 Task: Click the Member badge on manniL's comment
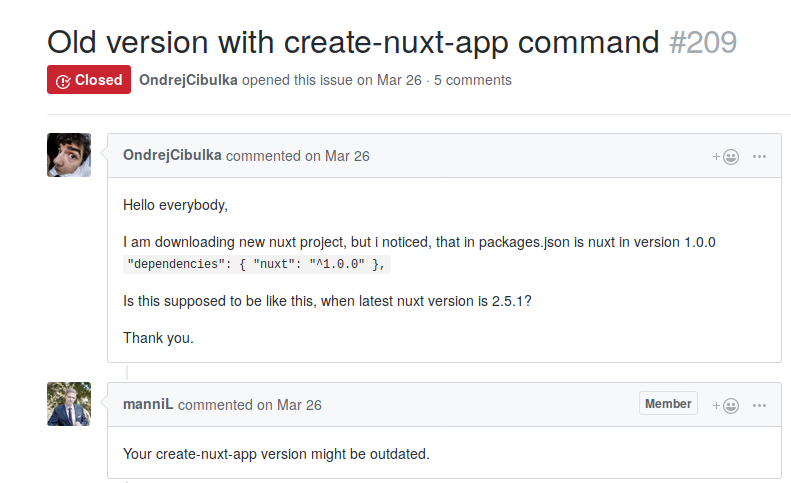[x=668, y=404]
